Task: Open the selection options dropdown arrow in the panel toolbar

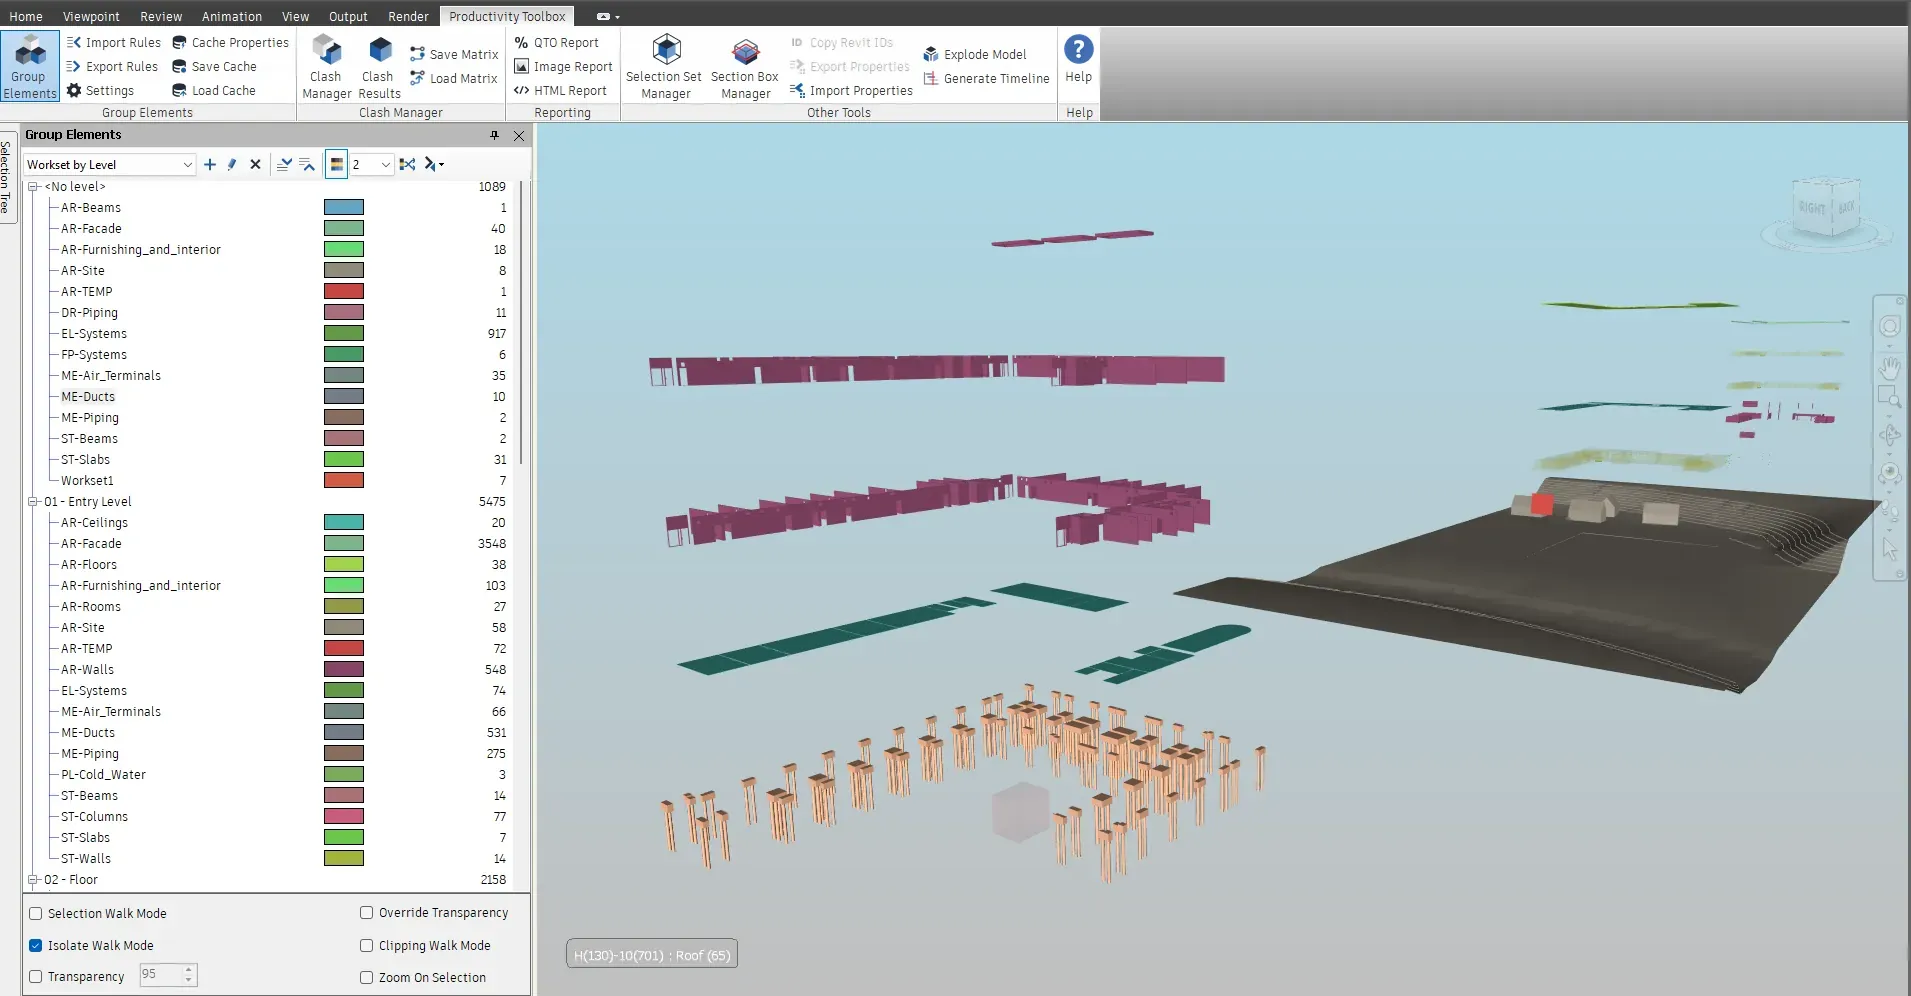Action: (441, 165)
